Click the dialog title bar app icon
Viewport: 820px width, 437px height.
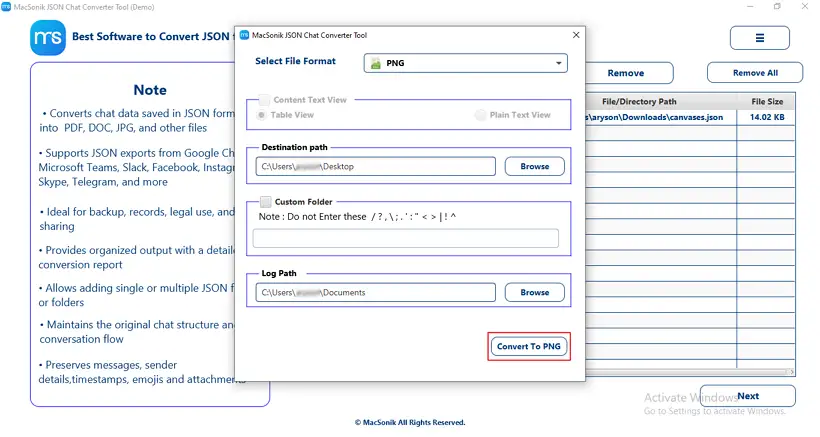tap(244, 35)
